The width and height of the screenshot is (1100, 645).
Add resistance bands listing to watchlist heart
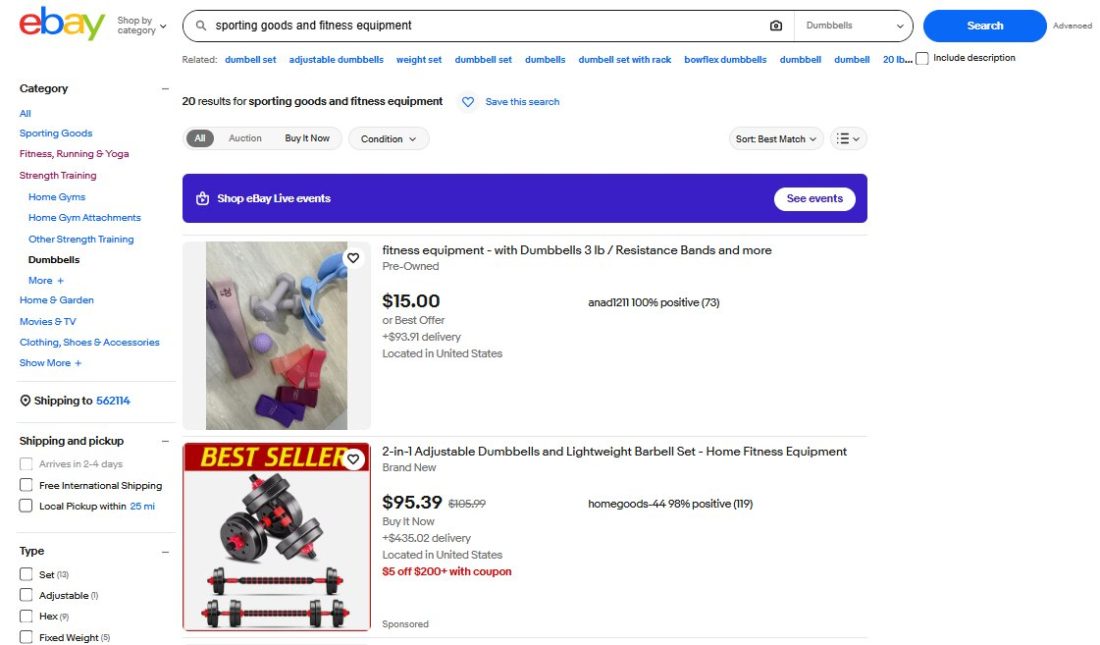pos(353,258)
